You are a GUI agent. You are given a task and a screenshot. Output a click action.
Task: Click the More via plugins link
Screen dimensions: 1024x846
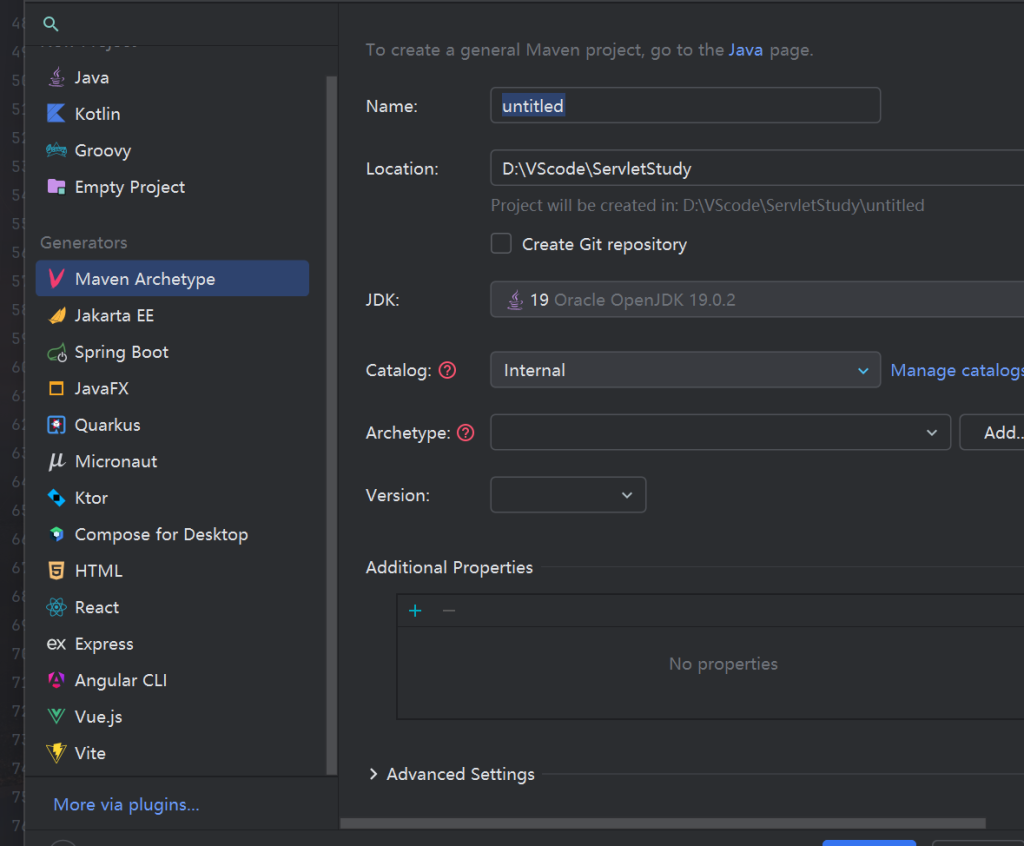coord(126,804)
